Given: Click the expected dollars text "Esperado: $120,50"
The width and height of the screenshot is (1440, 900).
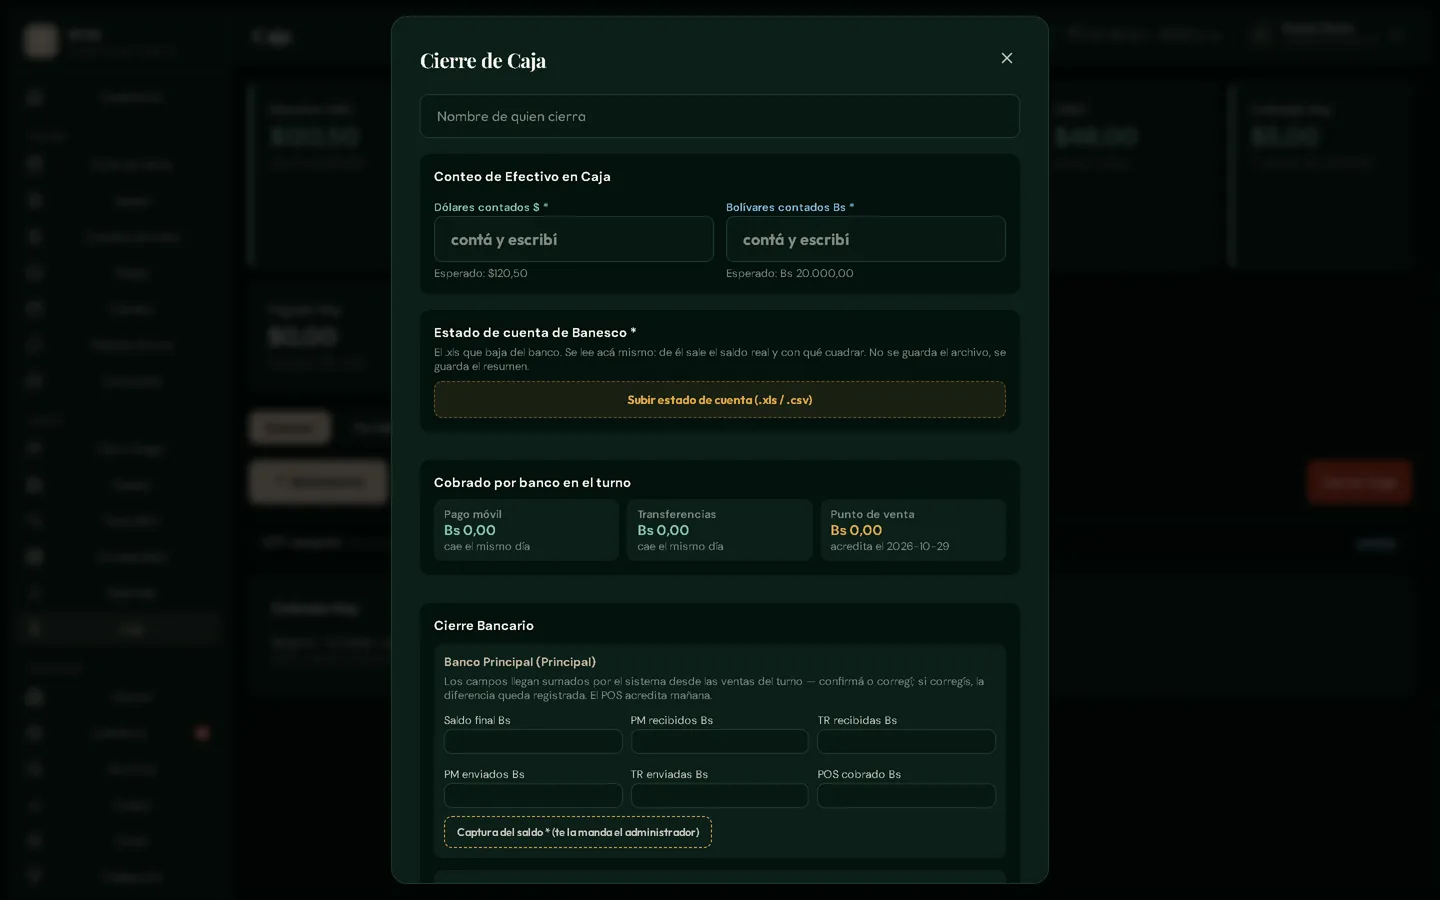Looking at the screenshot, I should [481, 273].
